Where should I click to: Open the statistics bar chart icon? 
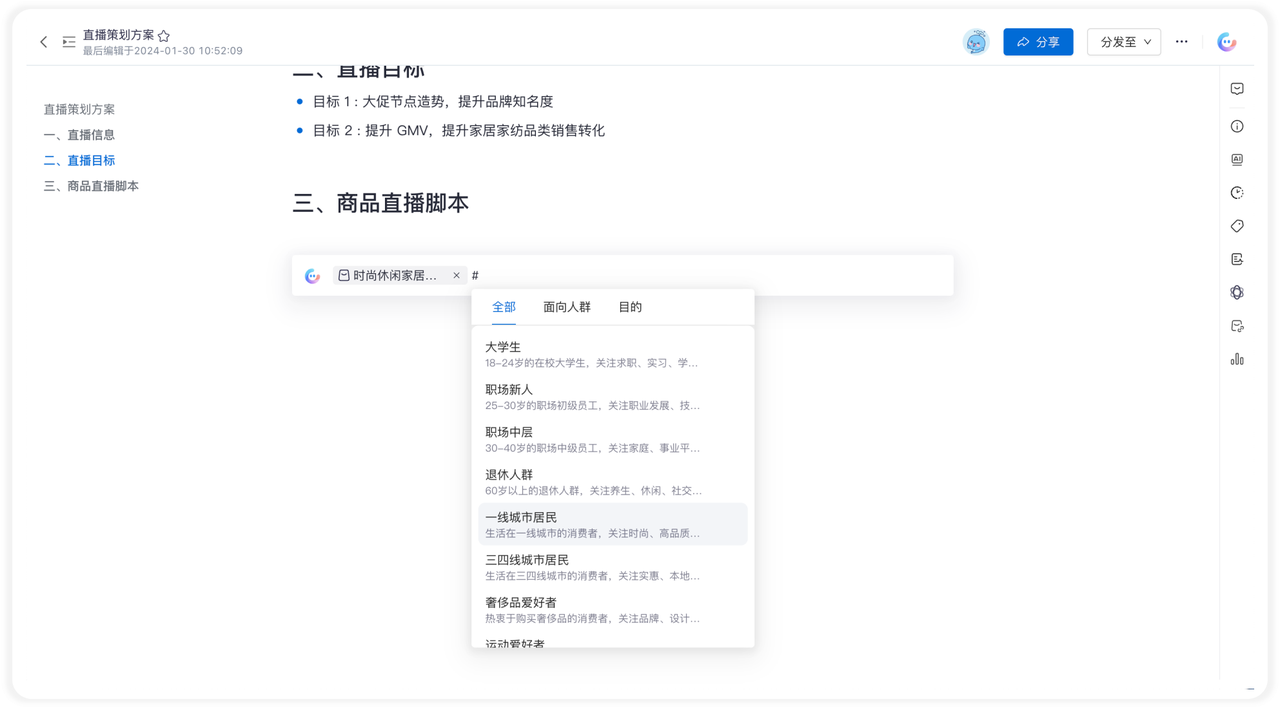pos(1237,359)
